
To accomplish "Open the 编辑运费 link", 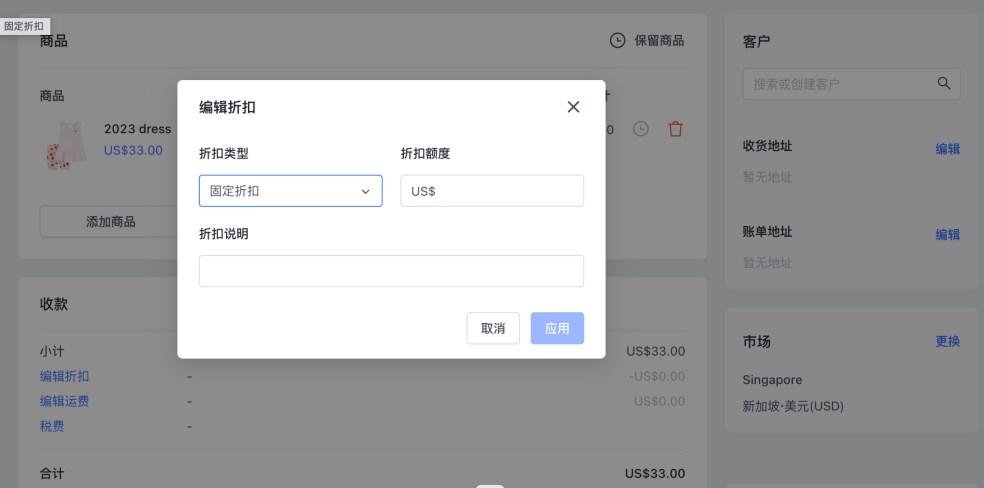I will [x=65, y=401].
